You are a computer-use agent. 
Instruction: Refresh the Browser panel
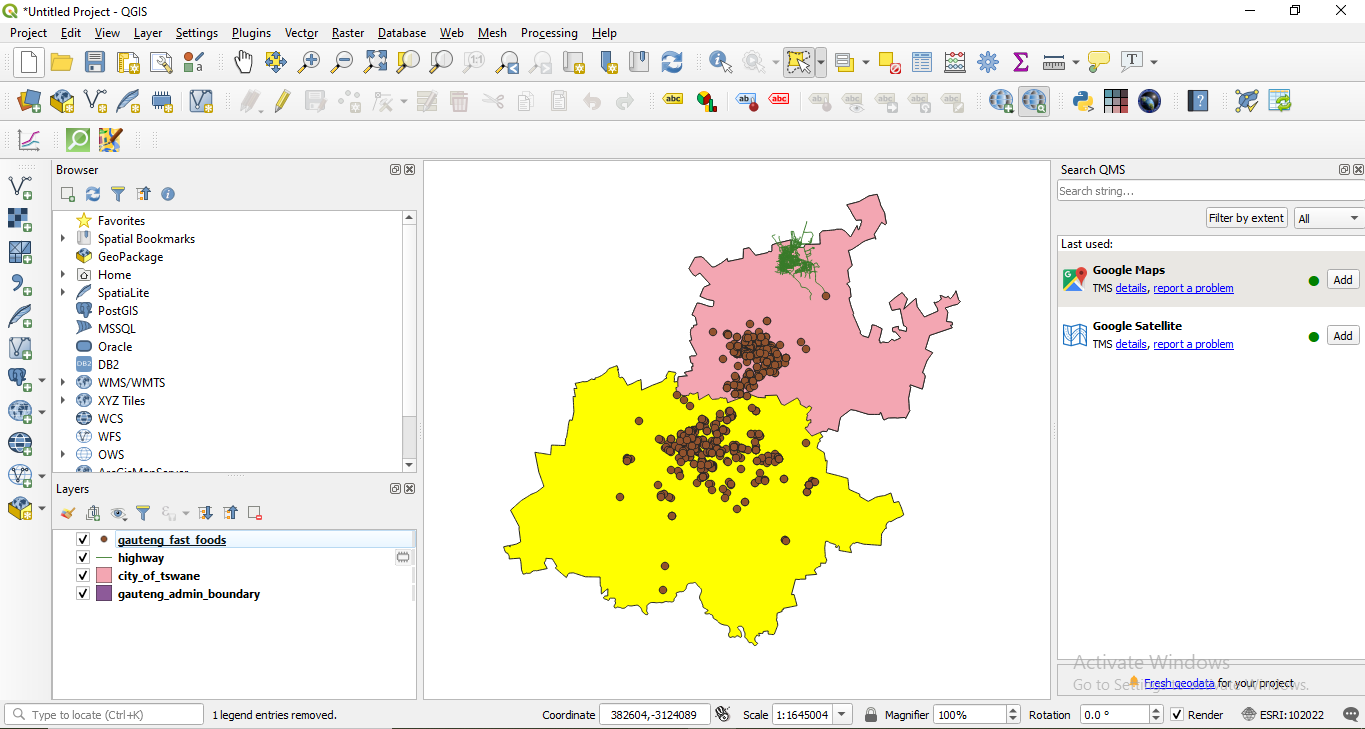click(x=93, y=194)
